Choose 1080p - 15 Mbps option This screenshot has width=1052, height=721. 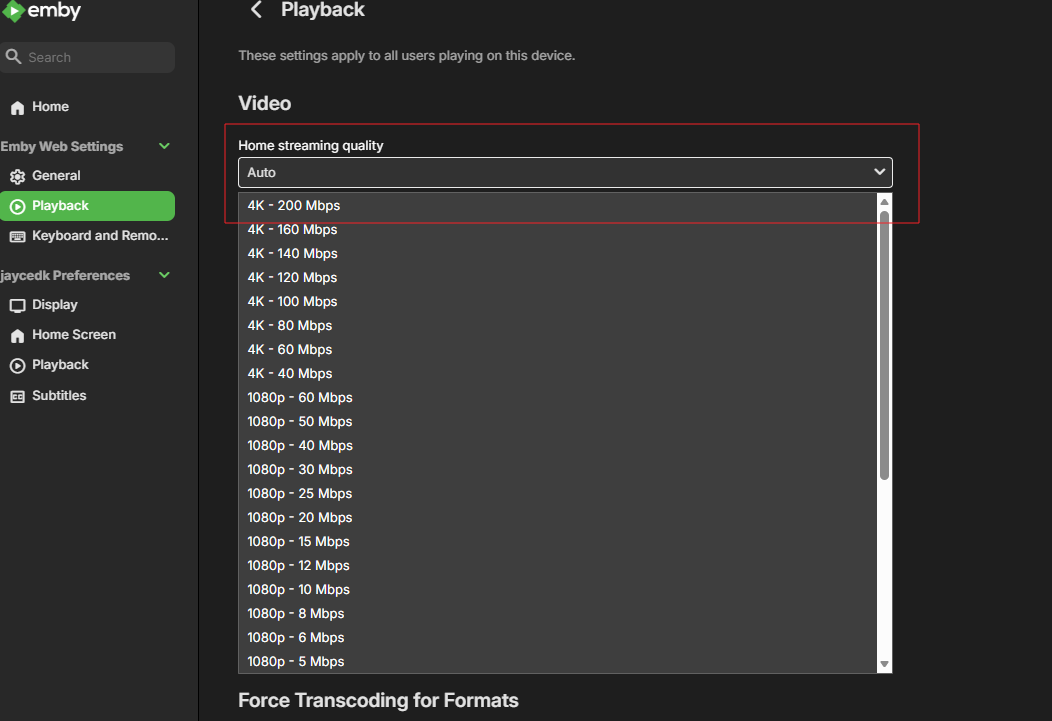coord(558,542)
